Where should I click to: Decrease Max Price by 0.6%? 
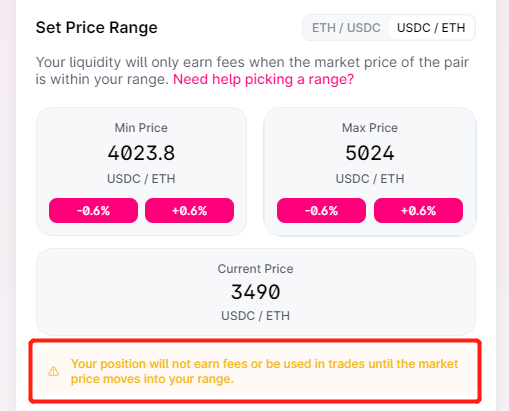321,211
